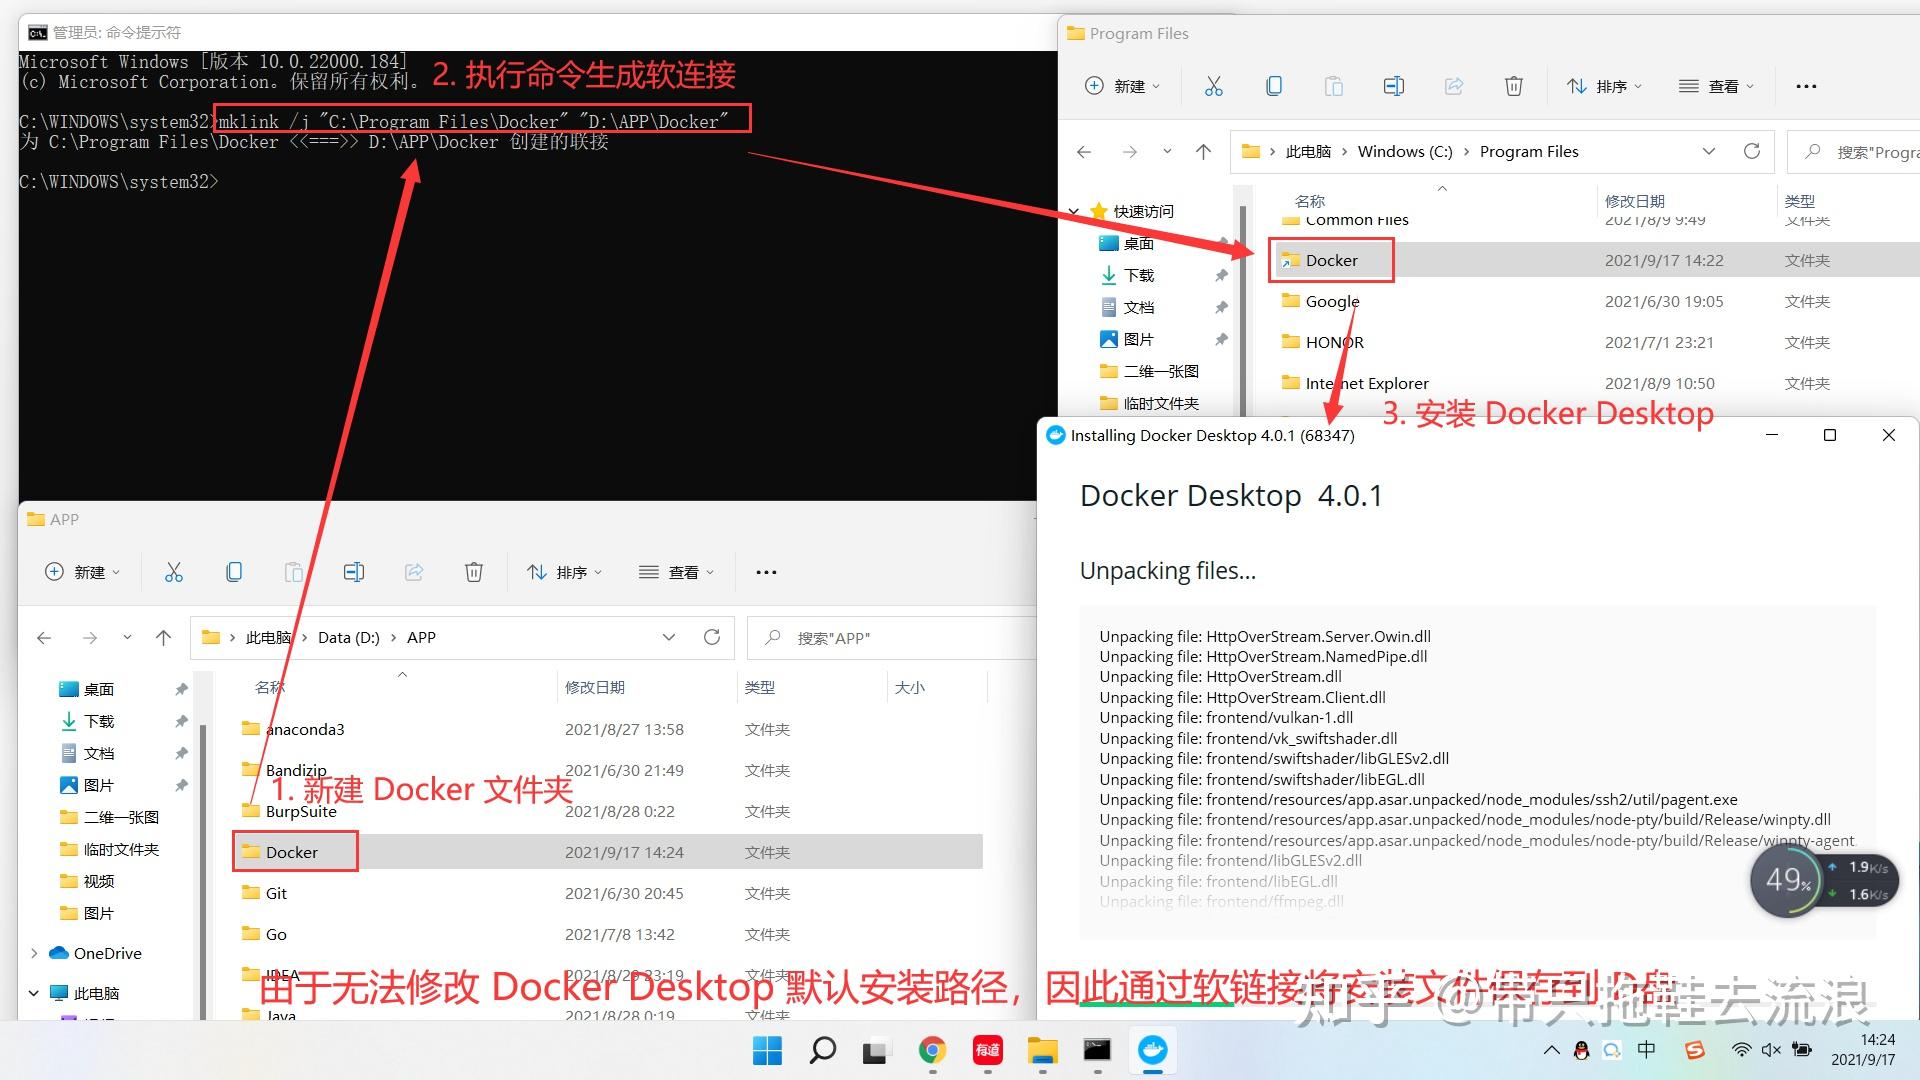Go back in the APP window
1920x1080 pixels.
click(44, 638)
